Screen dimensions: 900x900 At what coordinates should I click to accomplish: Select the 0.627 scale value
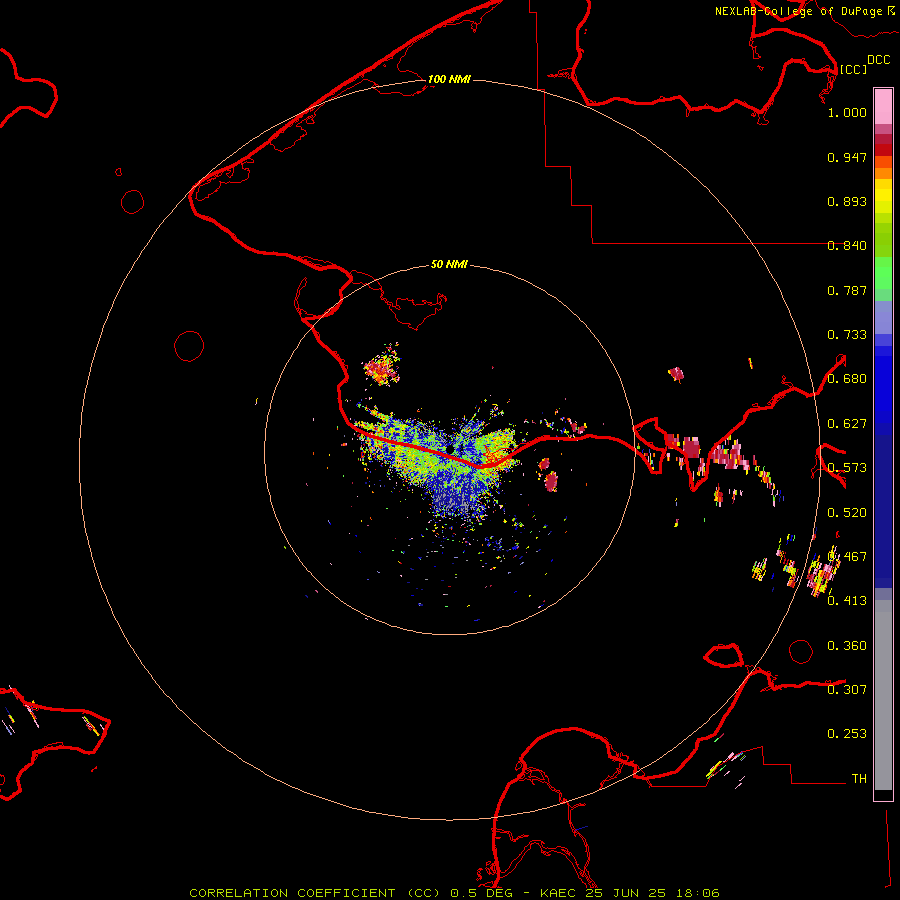pyautogui.click(x=847, y=424)
